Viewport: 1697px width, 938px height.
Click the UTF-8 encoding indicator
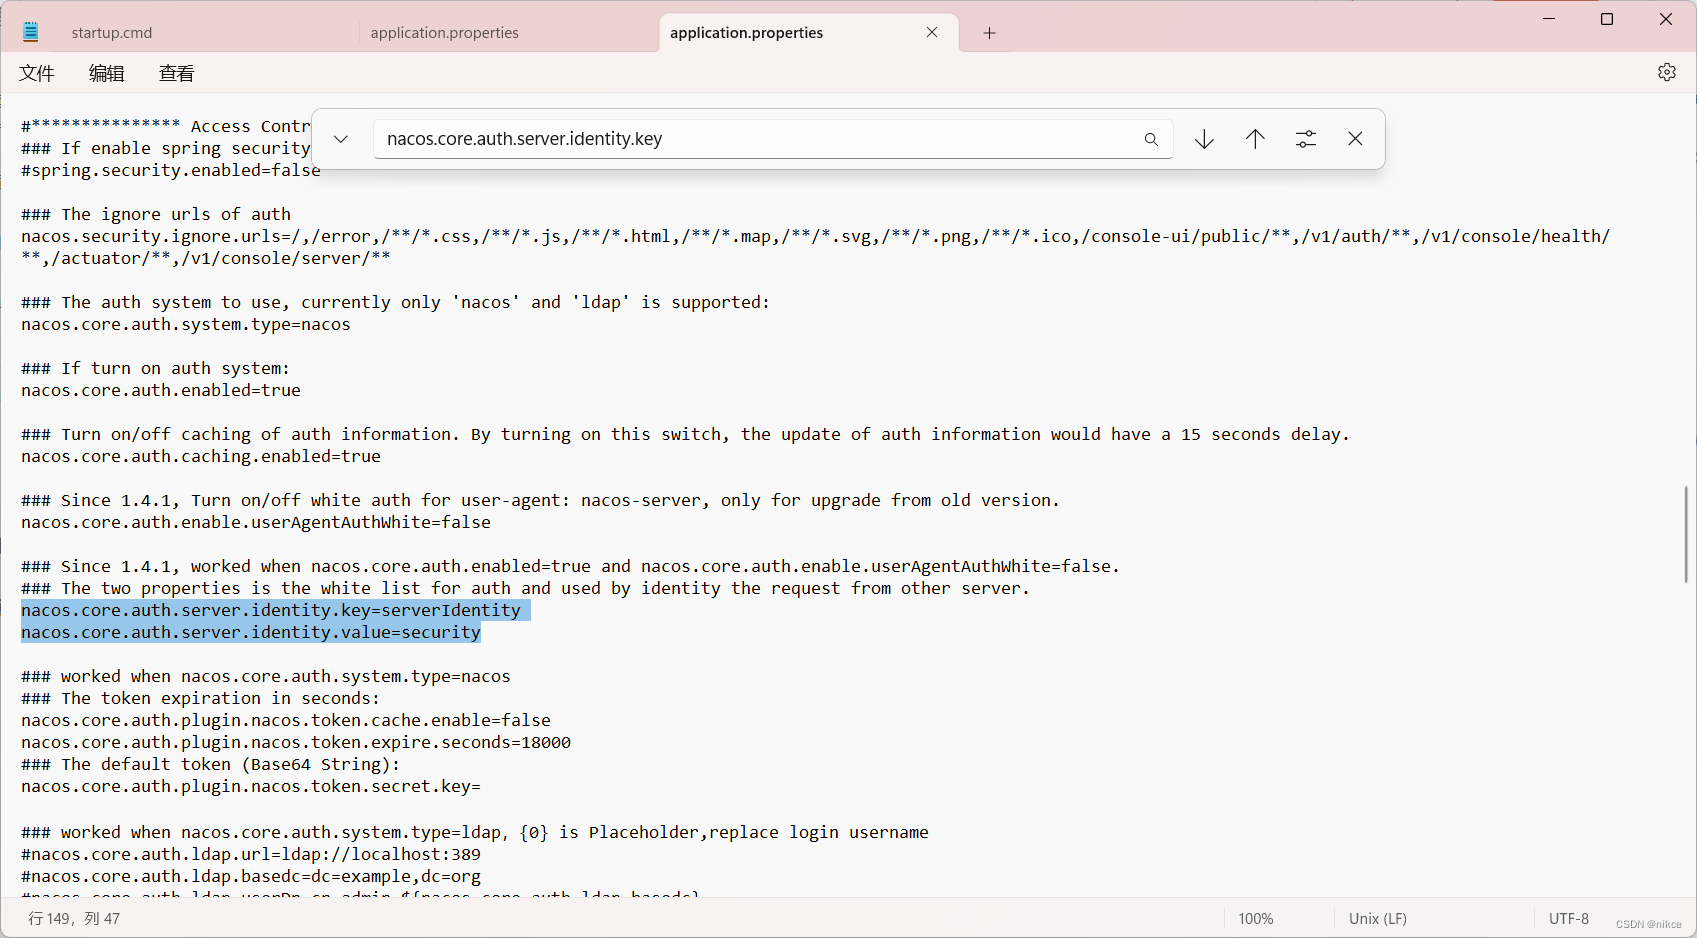(x=1568, y=918)
